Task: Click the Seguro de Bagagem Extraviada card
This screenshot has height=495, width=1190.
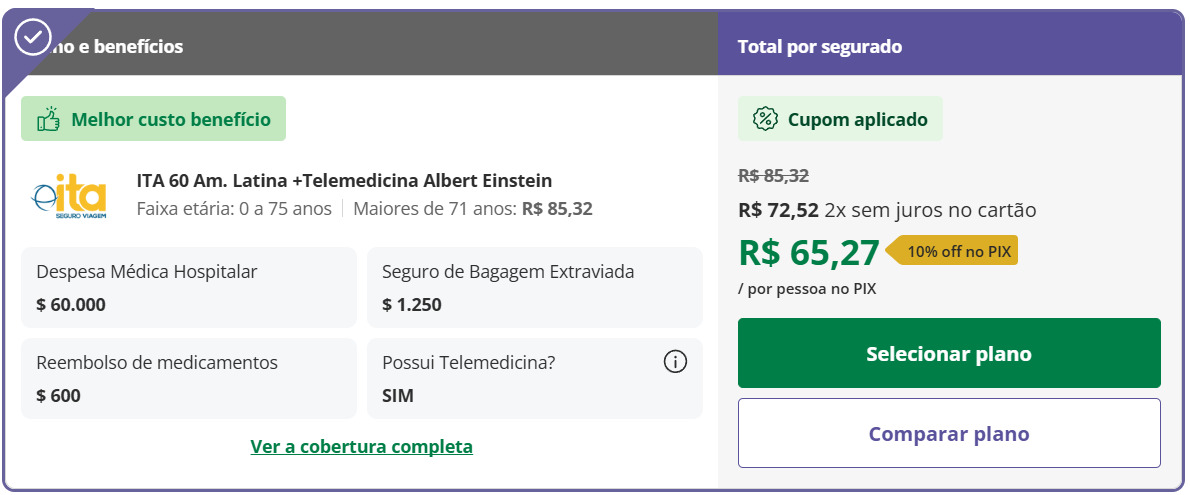Action: [534, 287]
